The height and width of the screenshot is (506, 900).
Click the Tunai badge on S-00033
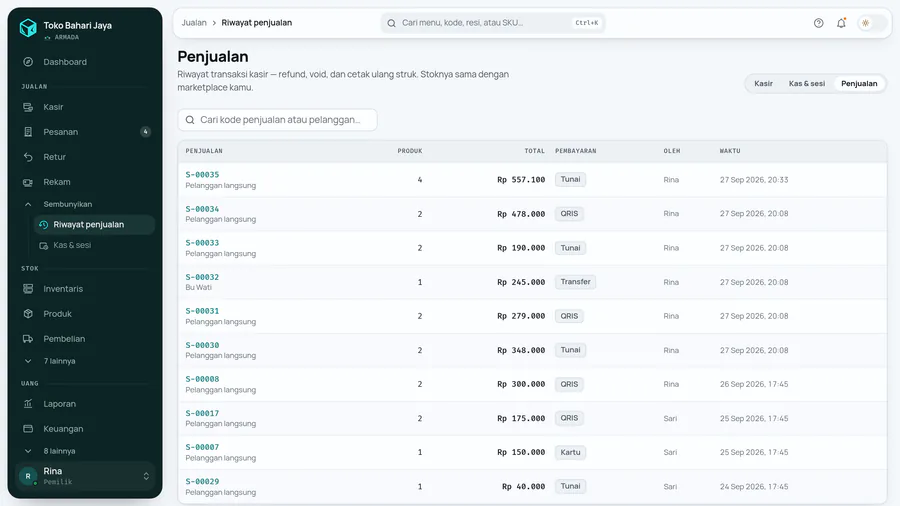click(570, 248)
